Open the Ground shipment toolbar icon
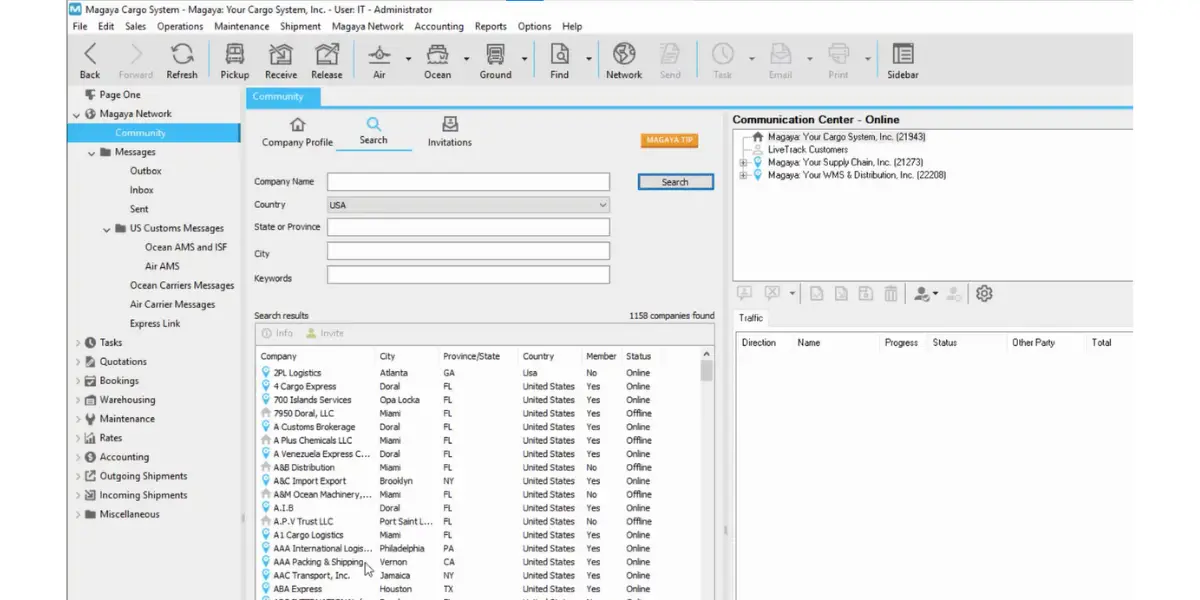 (x=496, y=60)
